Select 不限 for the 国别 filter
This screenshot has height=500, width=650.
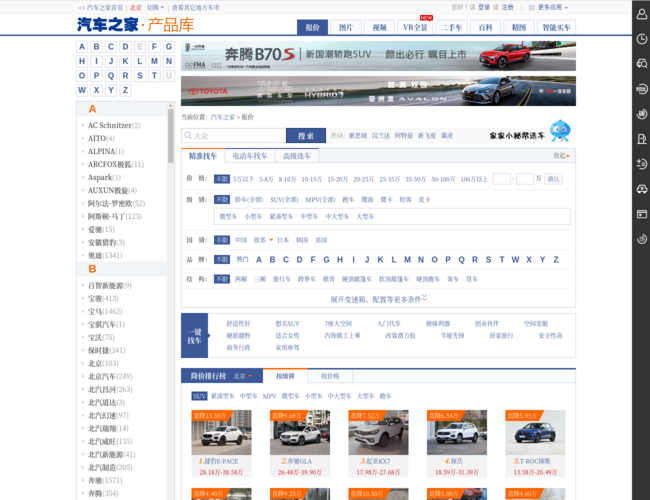pyautogui.click(x=222, y=240)
